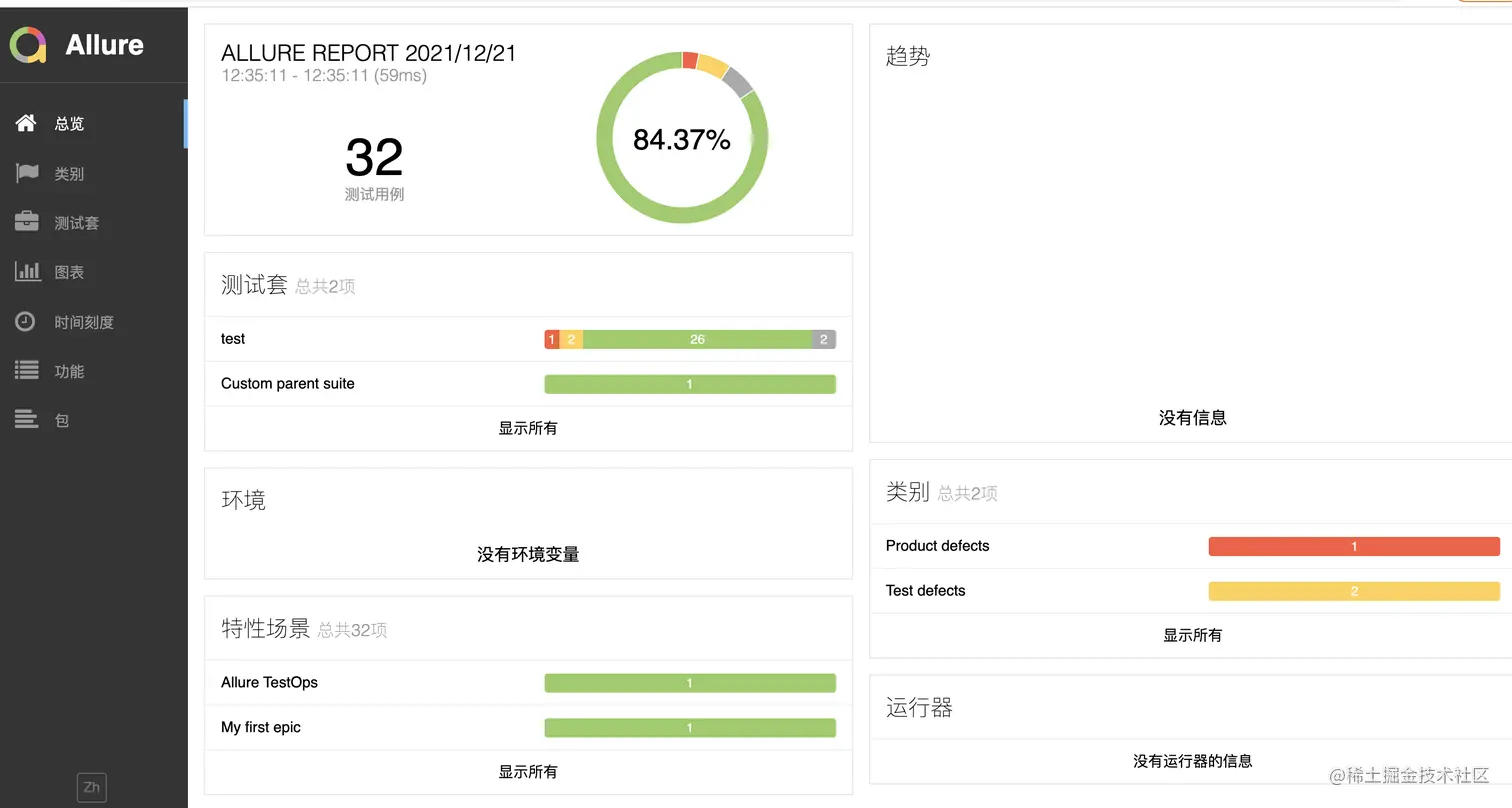This screenshot has height=808, width=1512.
Task: Open the 总览 sidebar menu item
Action: pyautogui.click(x=94, y=124)
